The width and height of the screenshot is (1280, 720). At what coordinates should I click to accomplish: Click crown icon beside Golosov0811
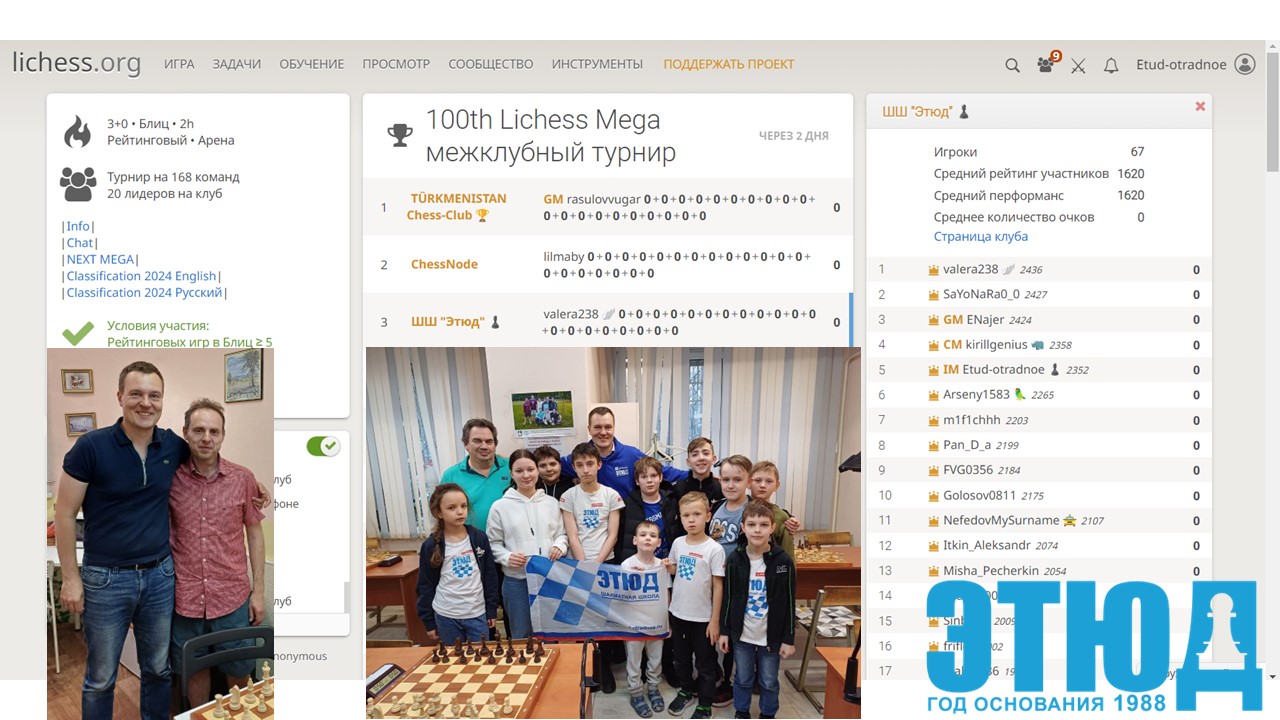point(933,496)
